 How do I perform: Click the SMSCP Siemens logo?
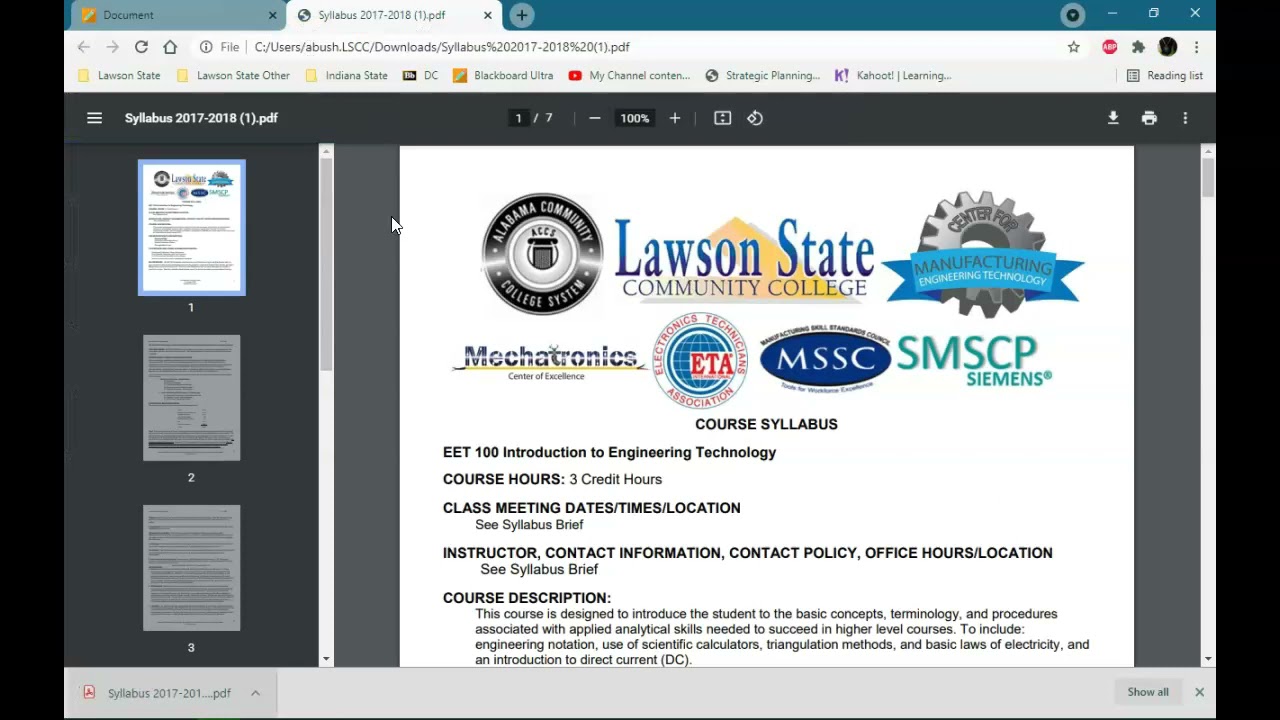pyautogui.click(x=973, y=360)
